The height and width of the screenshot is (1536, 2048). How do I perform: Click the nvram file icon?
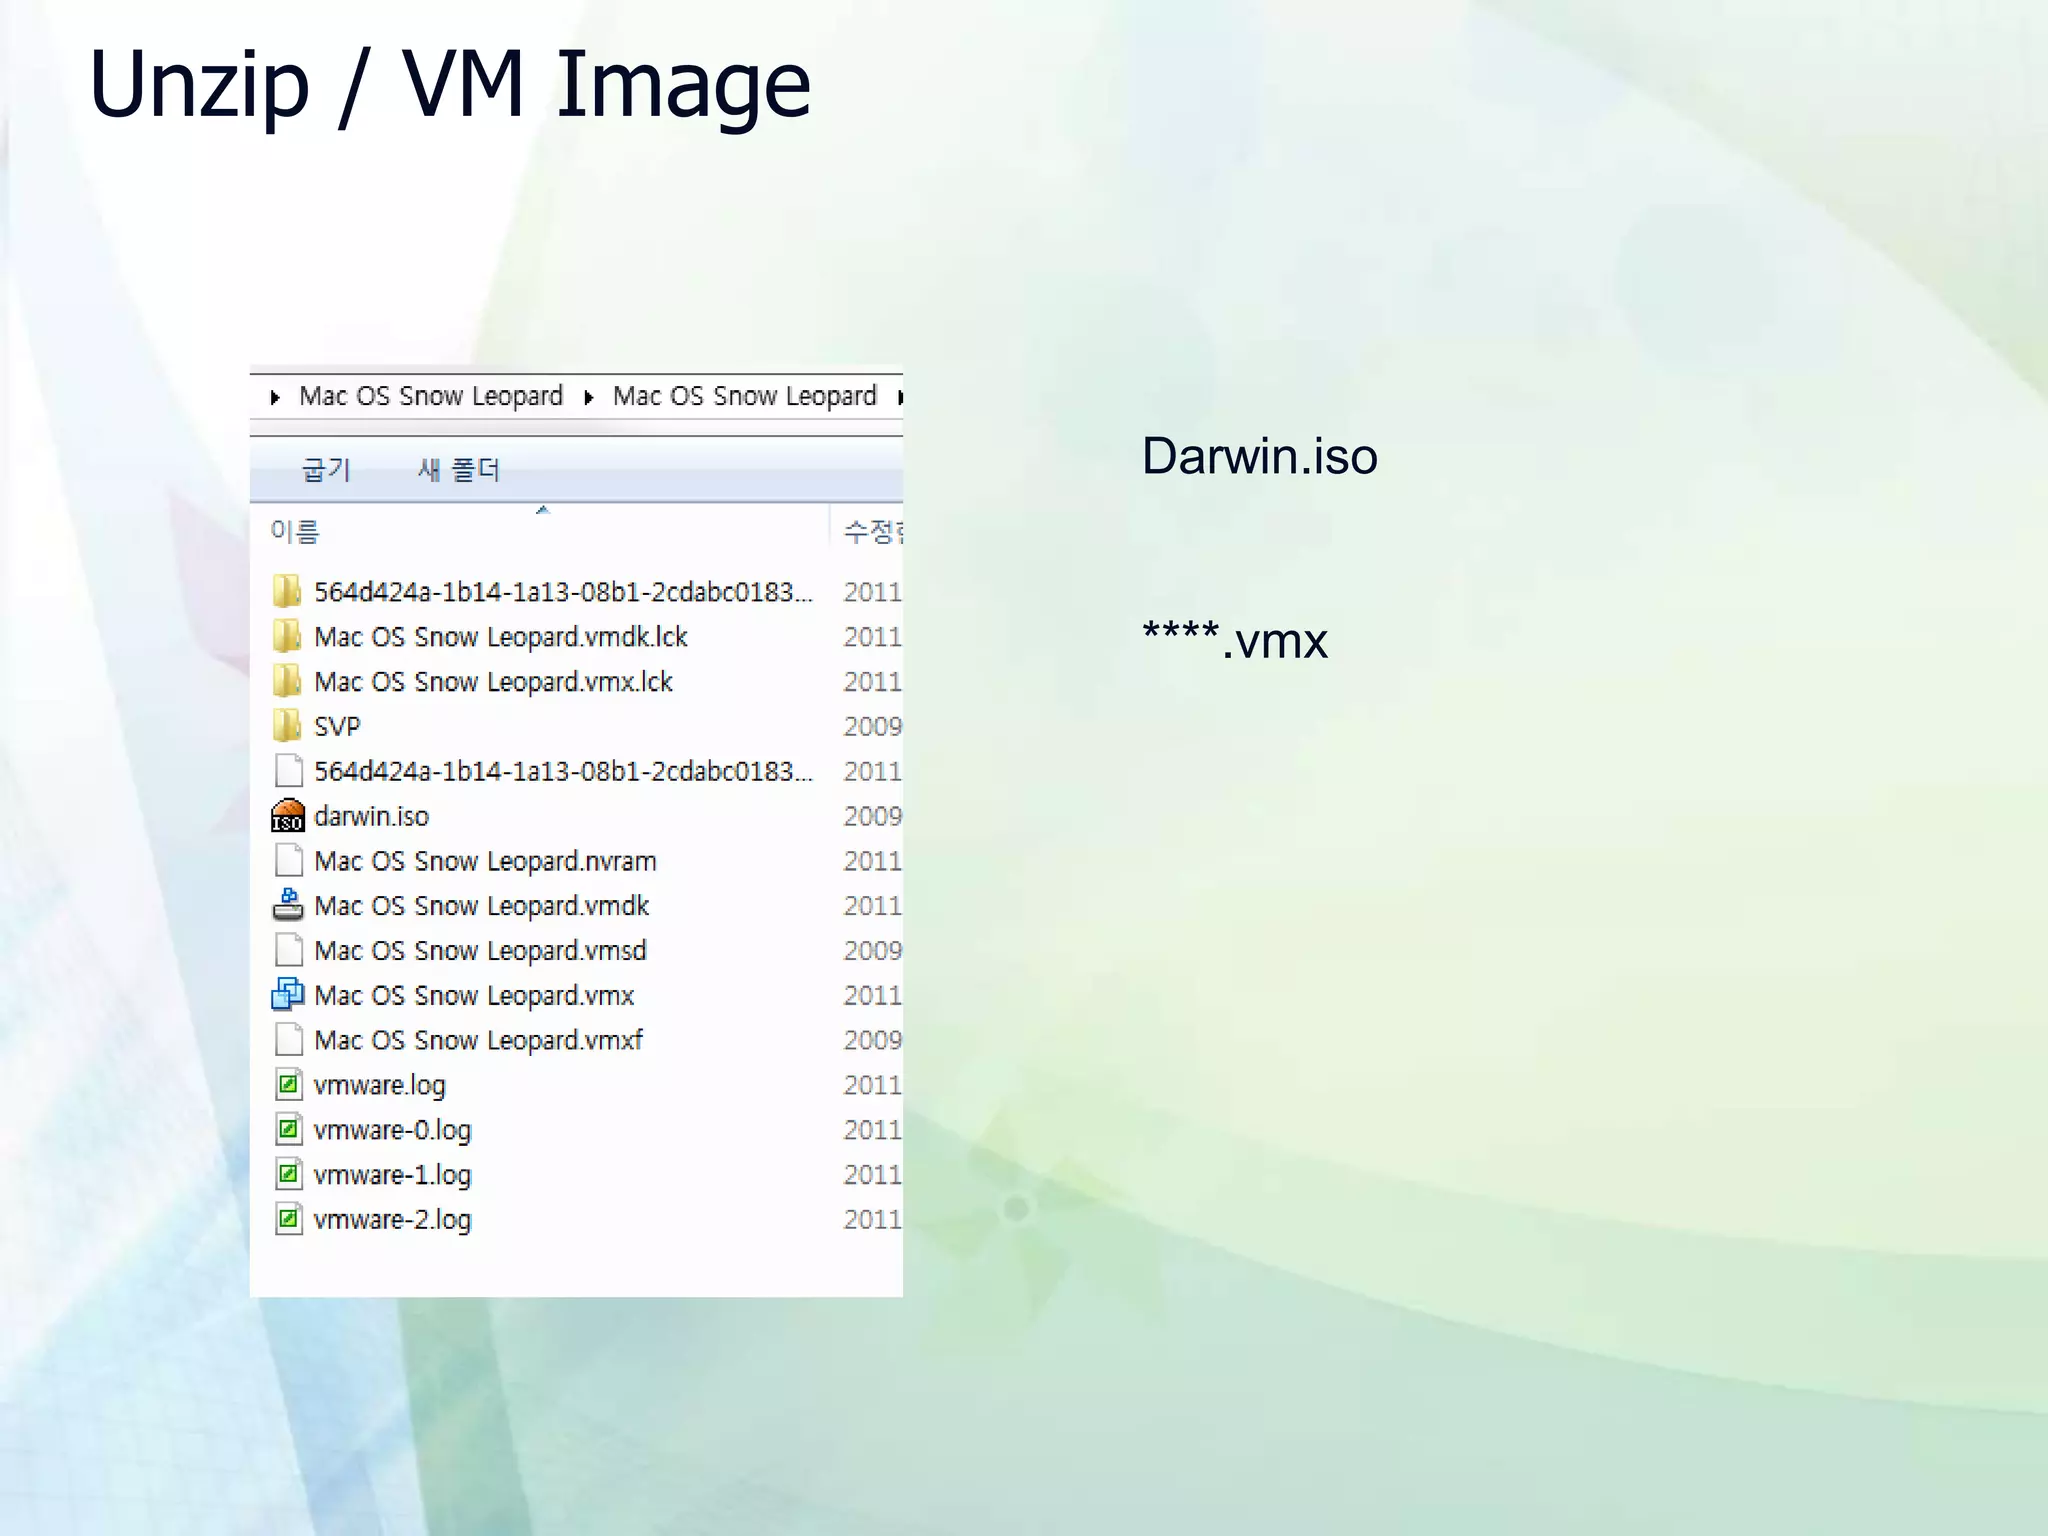pos(288,860)
